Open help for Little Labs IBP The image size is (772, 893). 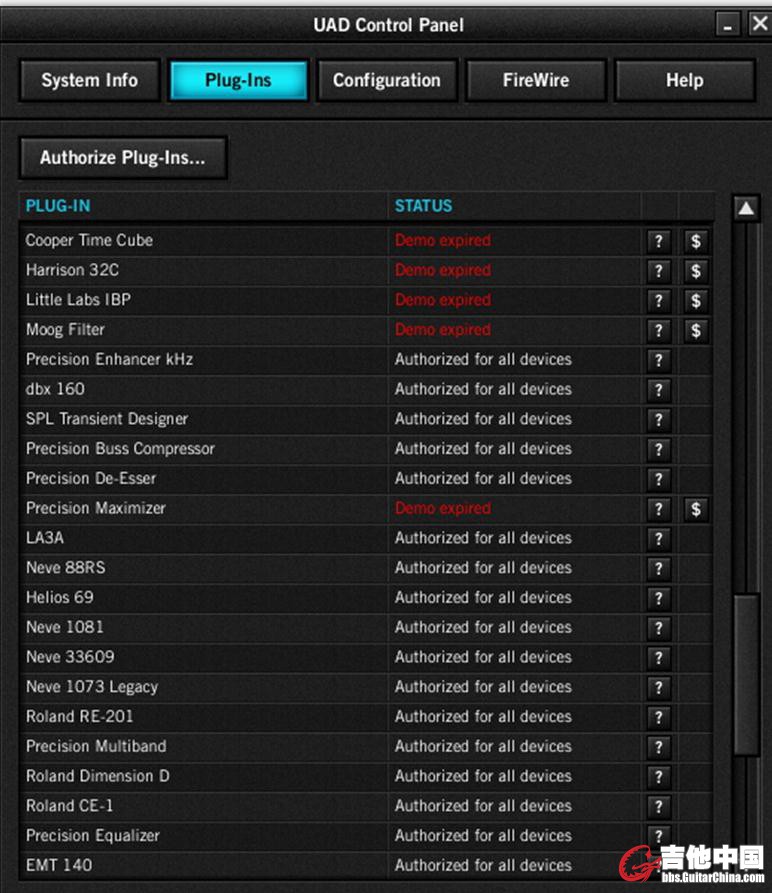(x=659, y=301)
